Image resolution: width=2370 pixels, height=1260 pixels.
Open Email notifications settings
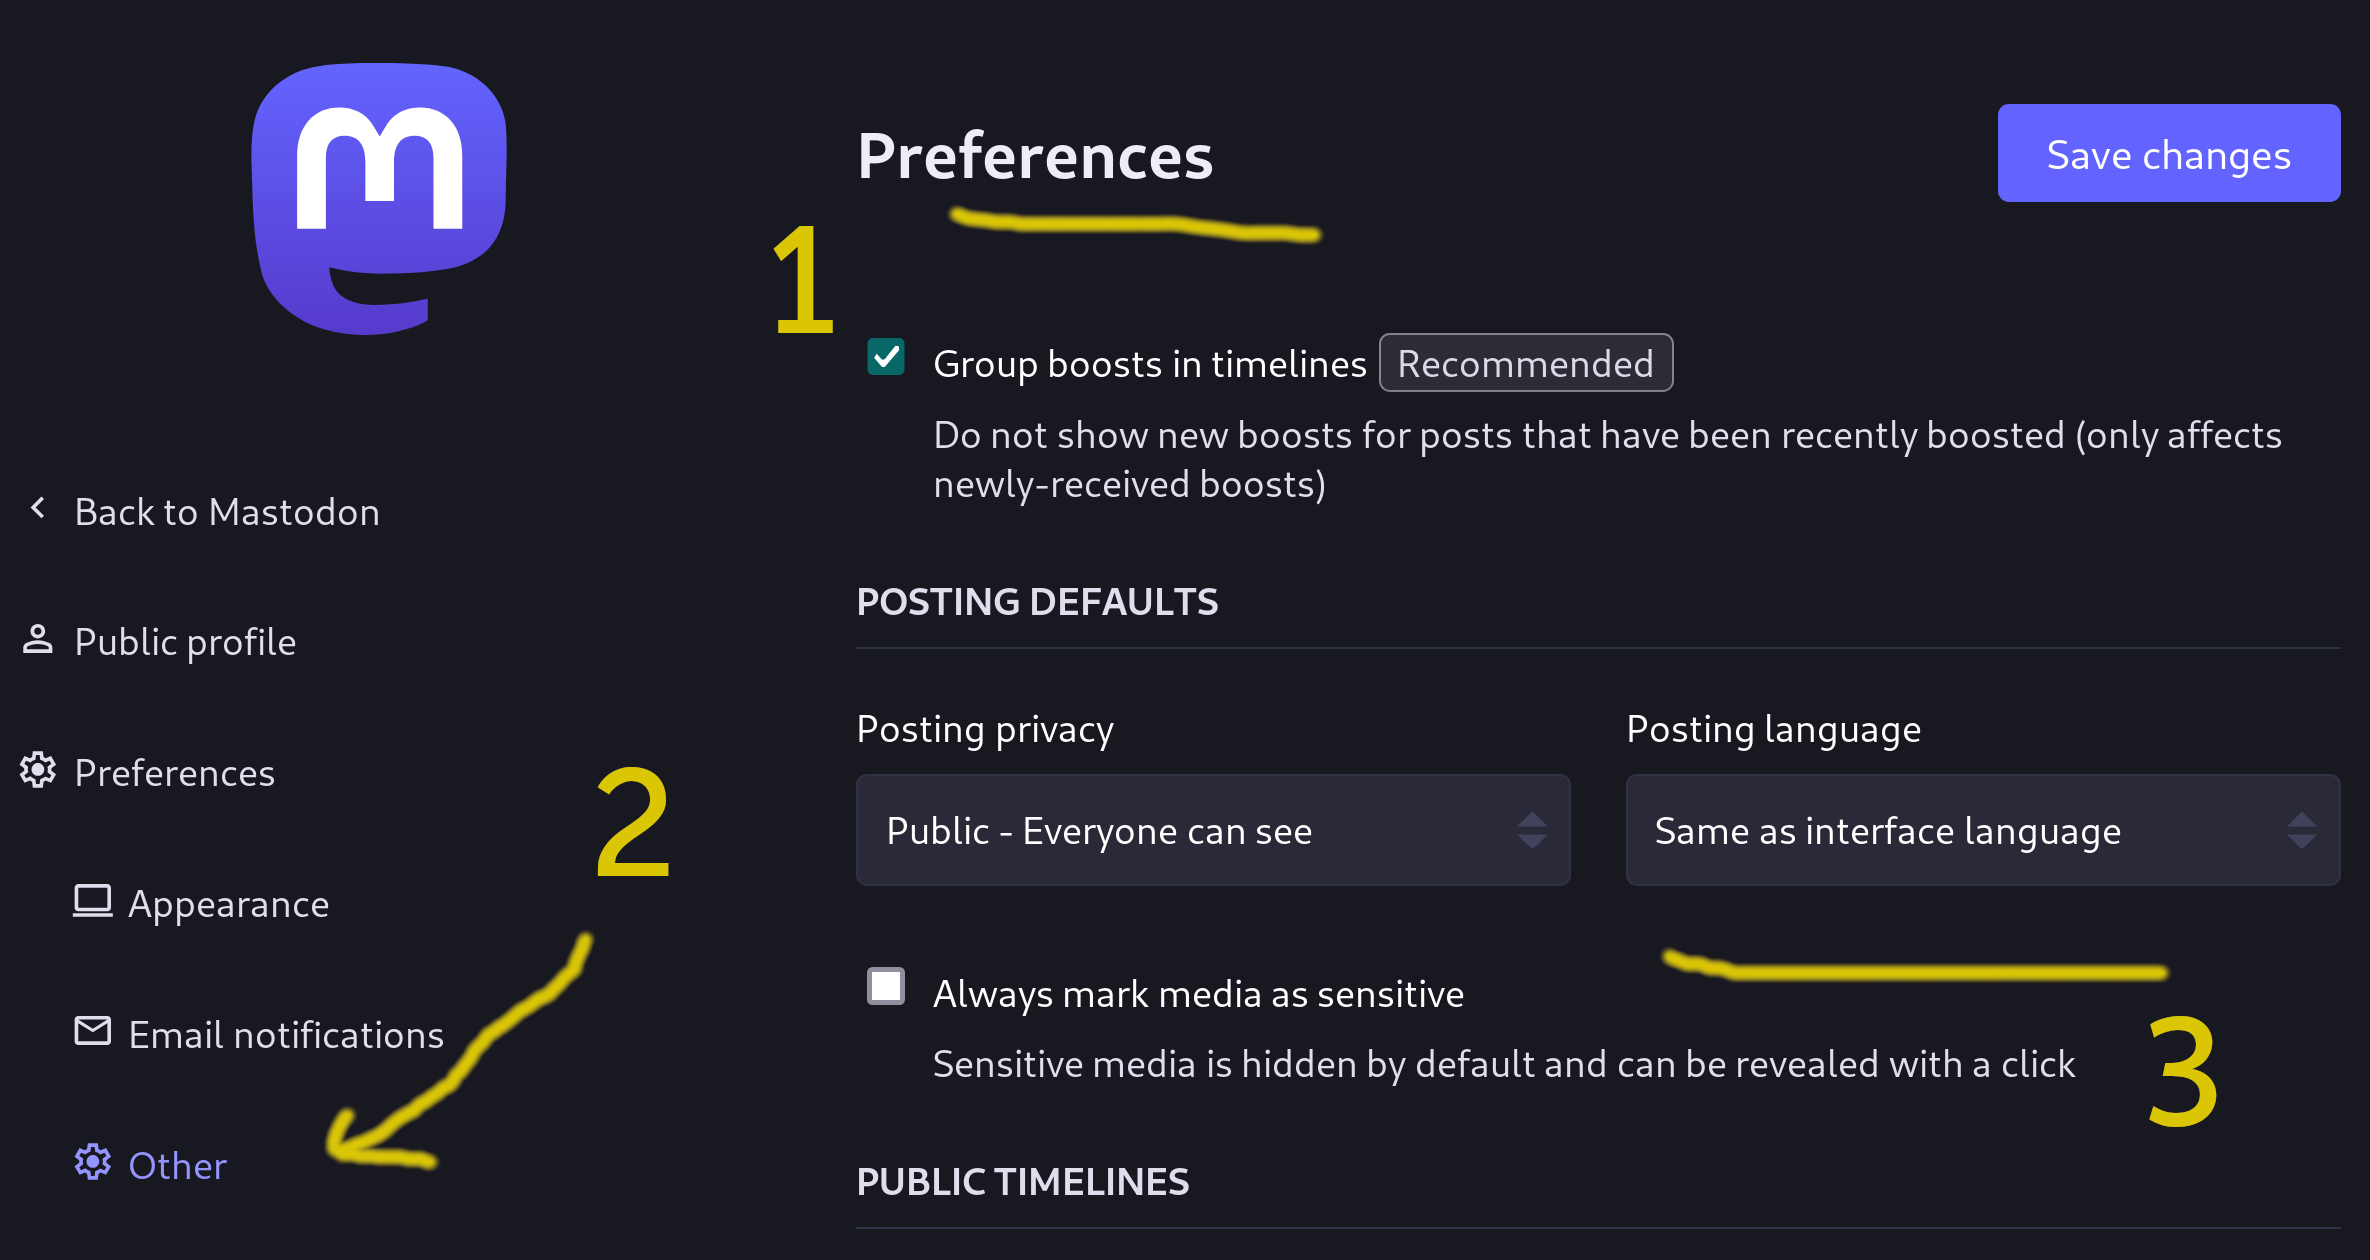286,1035
